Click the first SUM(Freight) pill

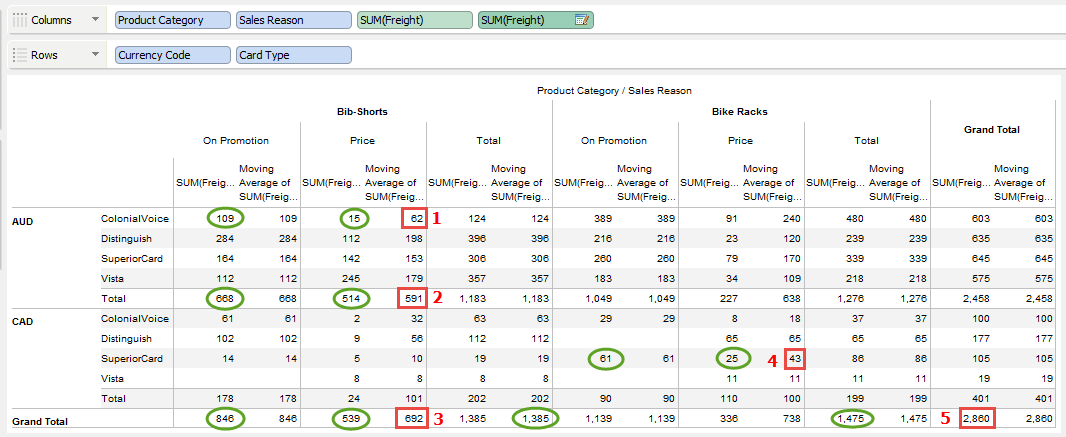point(414,20)
